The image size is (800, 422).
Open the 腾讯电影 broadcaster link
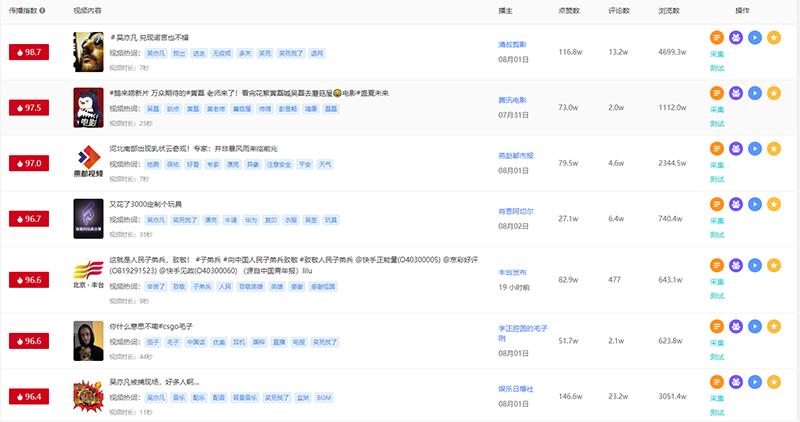point(512,100)
